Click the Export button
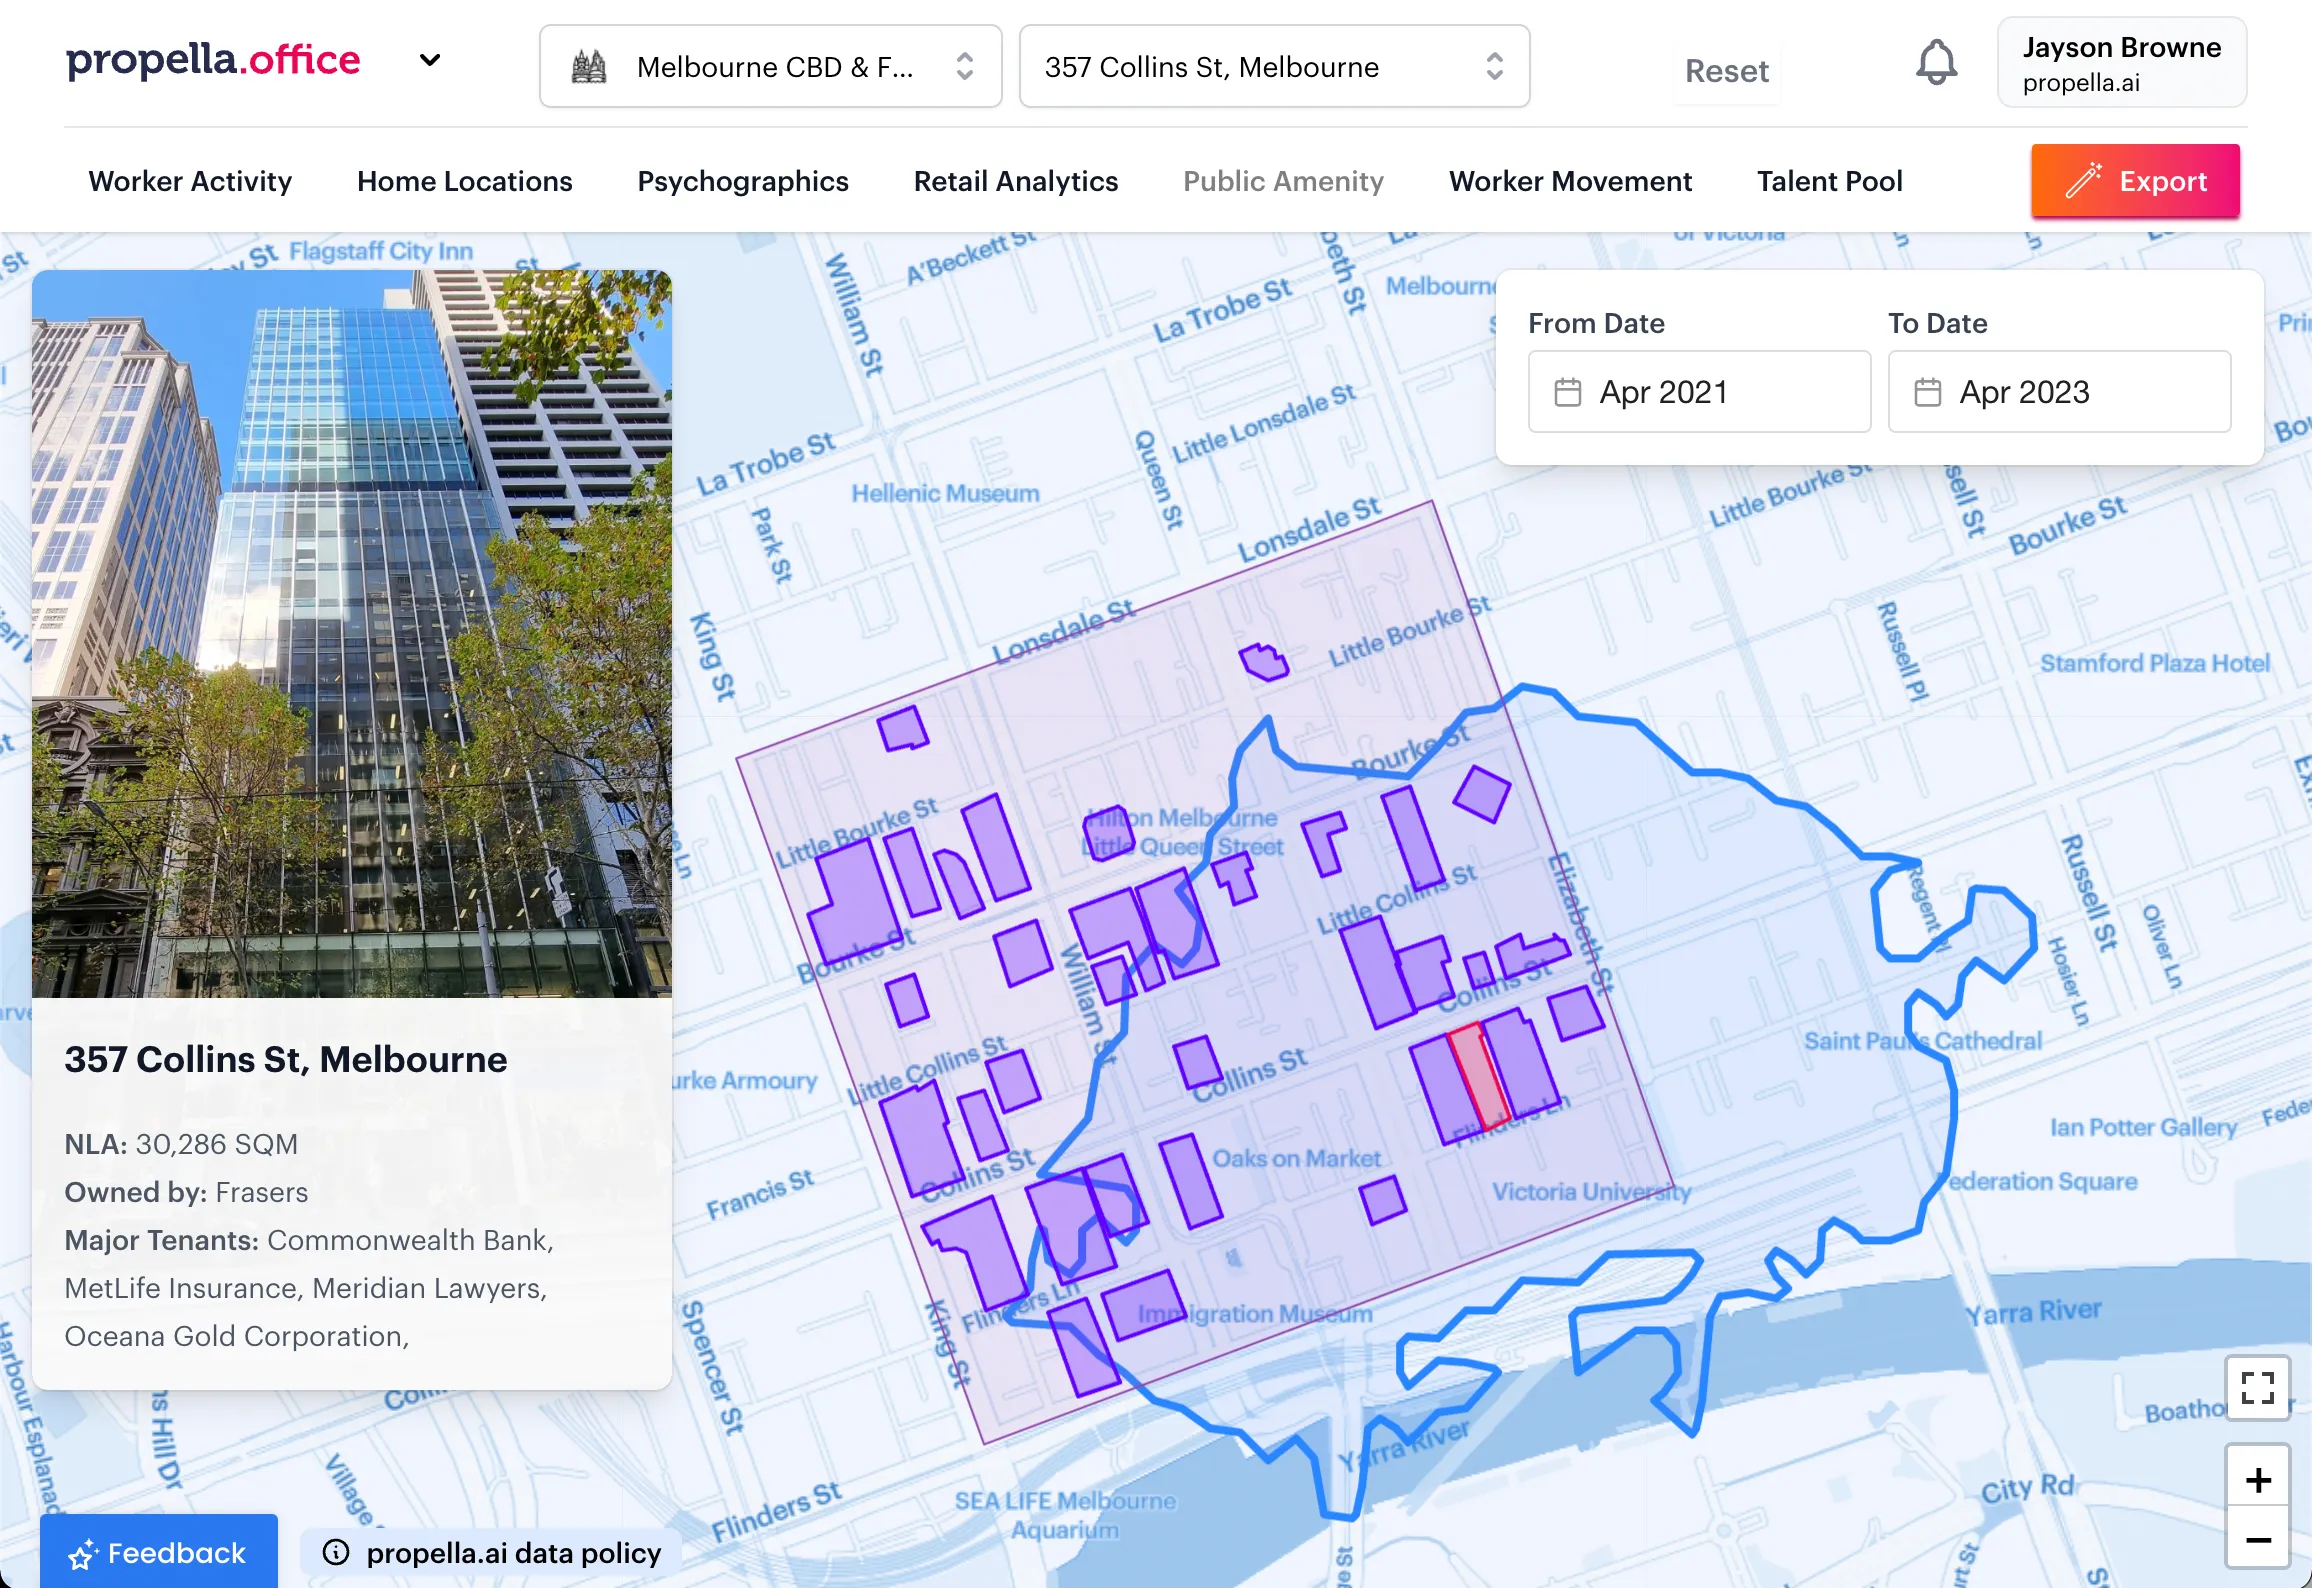2312x1588 pixels. tap(2135, 181)
